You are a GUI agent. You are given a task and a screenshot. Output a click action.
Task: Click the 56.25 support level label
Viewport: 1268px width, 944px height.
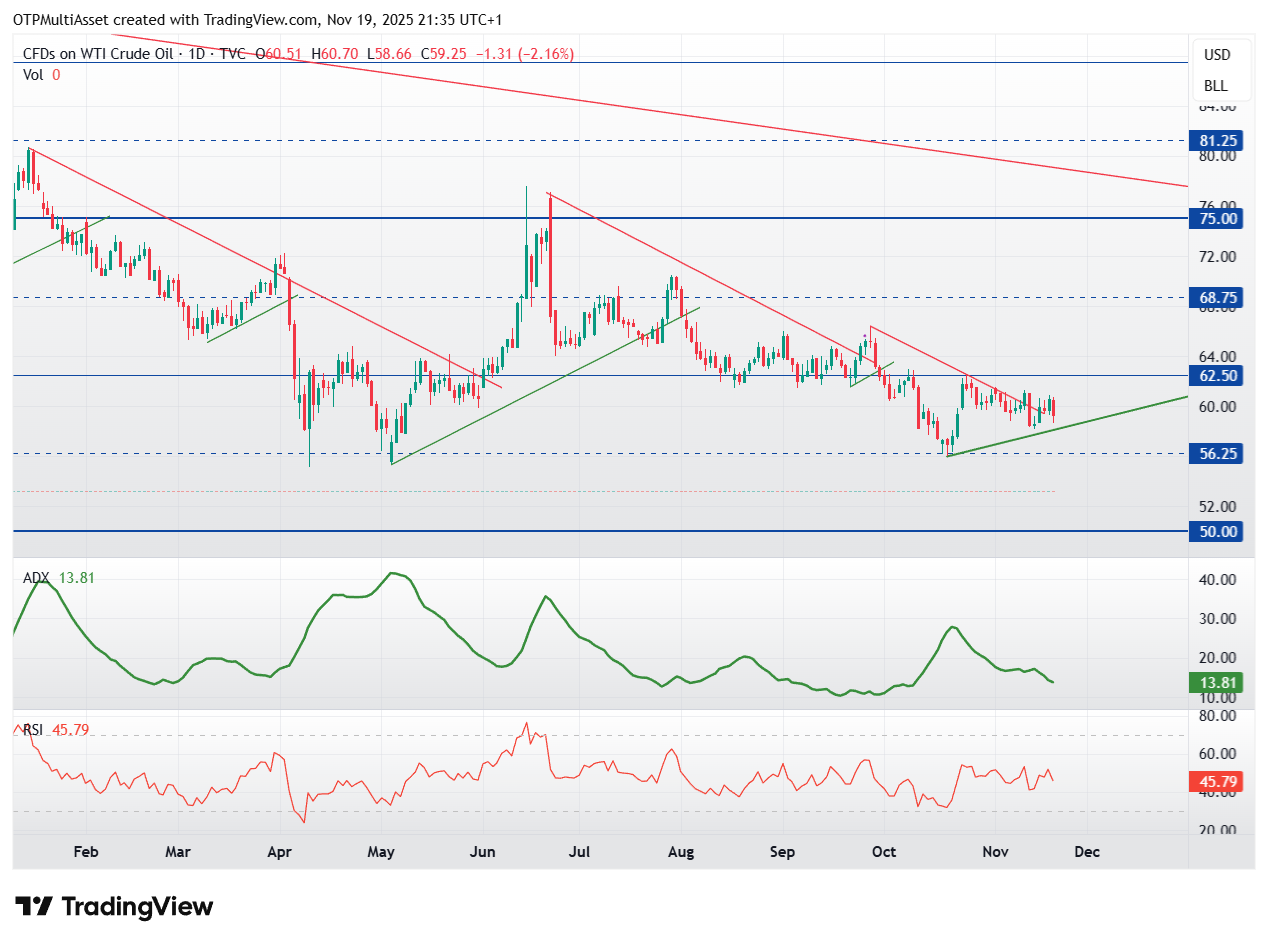click(1215, 453)
